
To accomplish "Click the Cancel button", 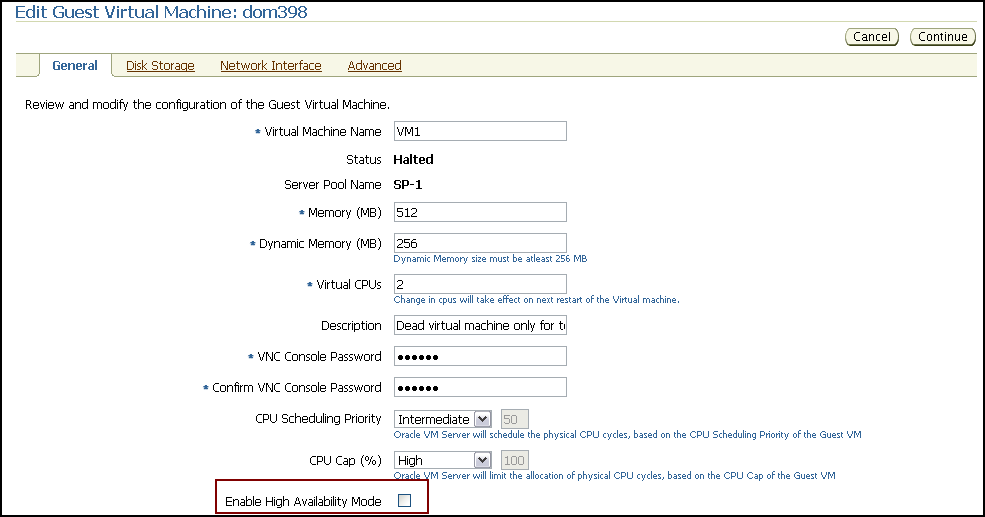I will (x=871, y=37).
